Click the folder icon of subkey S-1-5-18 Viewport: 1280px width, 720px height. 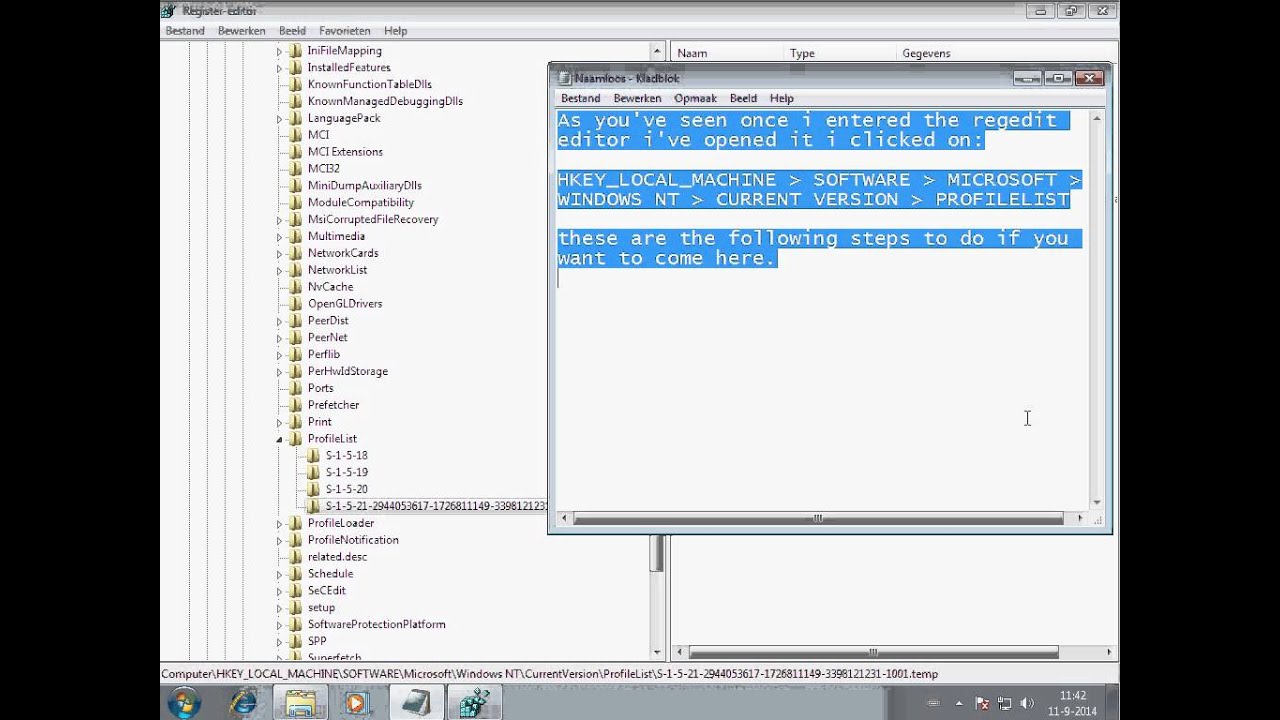[x=313, y=456]
